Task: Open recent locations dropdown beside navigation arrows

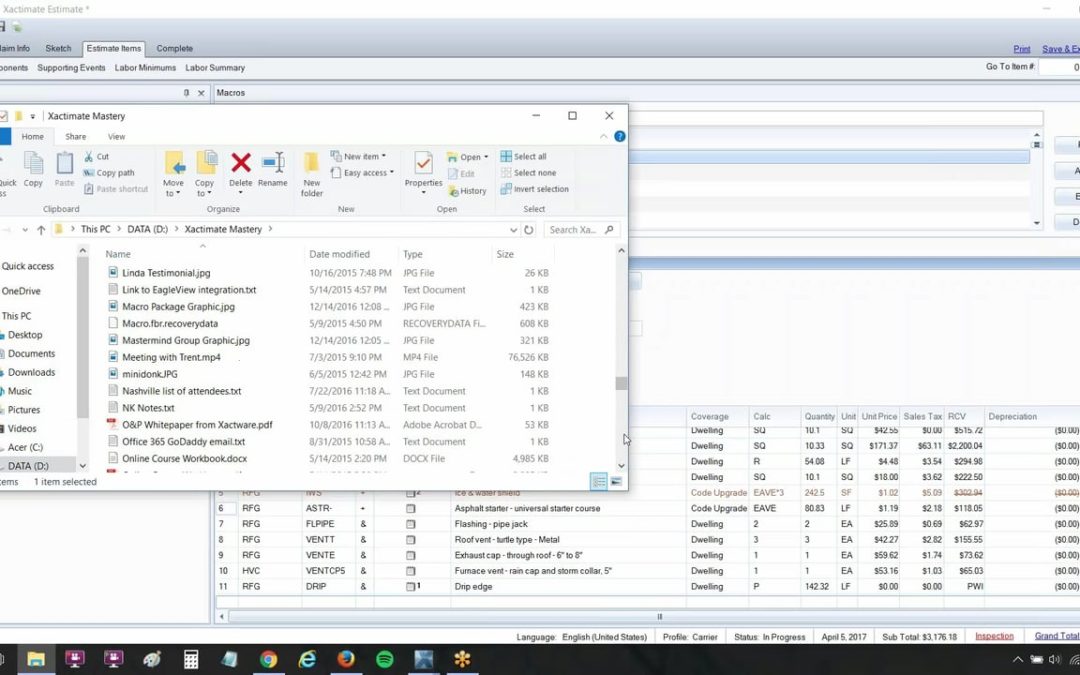Action: pyautogui.click(x=25, y=229)
